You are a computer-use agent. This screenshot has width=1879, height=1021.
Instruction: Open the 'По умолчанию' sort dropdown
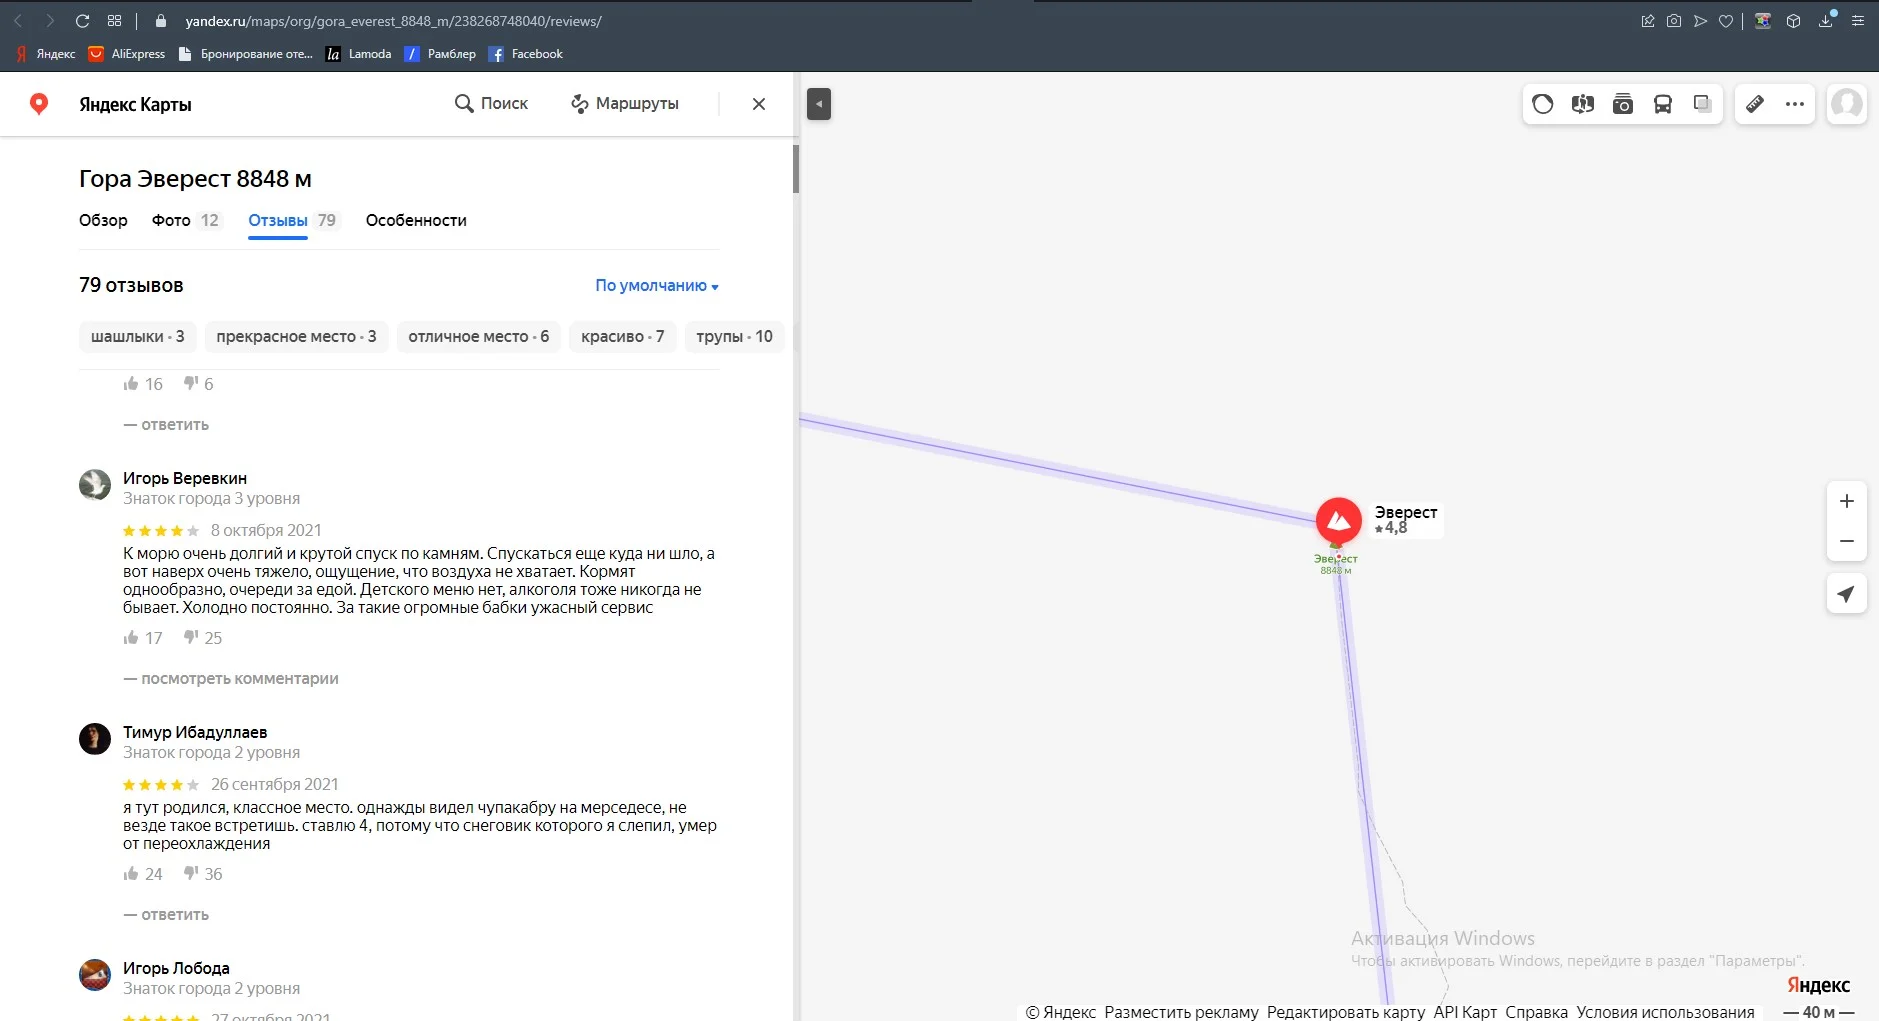pyautogui.click(x=654, y=285)
